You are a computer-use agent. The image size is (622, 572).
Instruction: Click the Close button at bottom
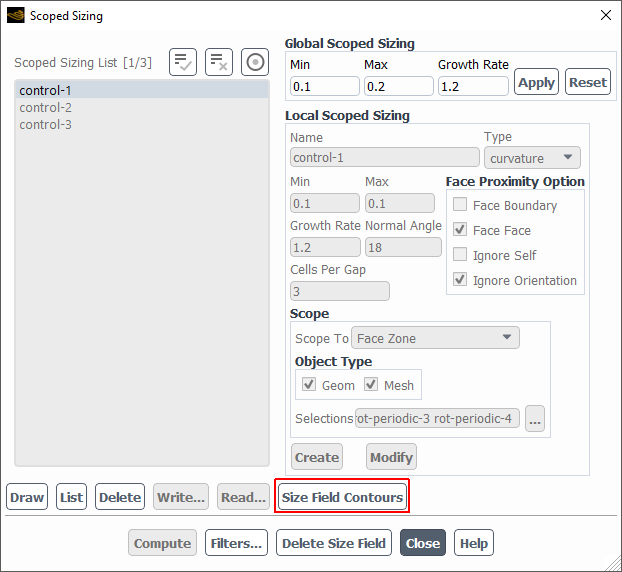click(x=423, y=543)
